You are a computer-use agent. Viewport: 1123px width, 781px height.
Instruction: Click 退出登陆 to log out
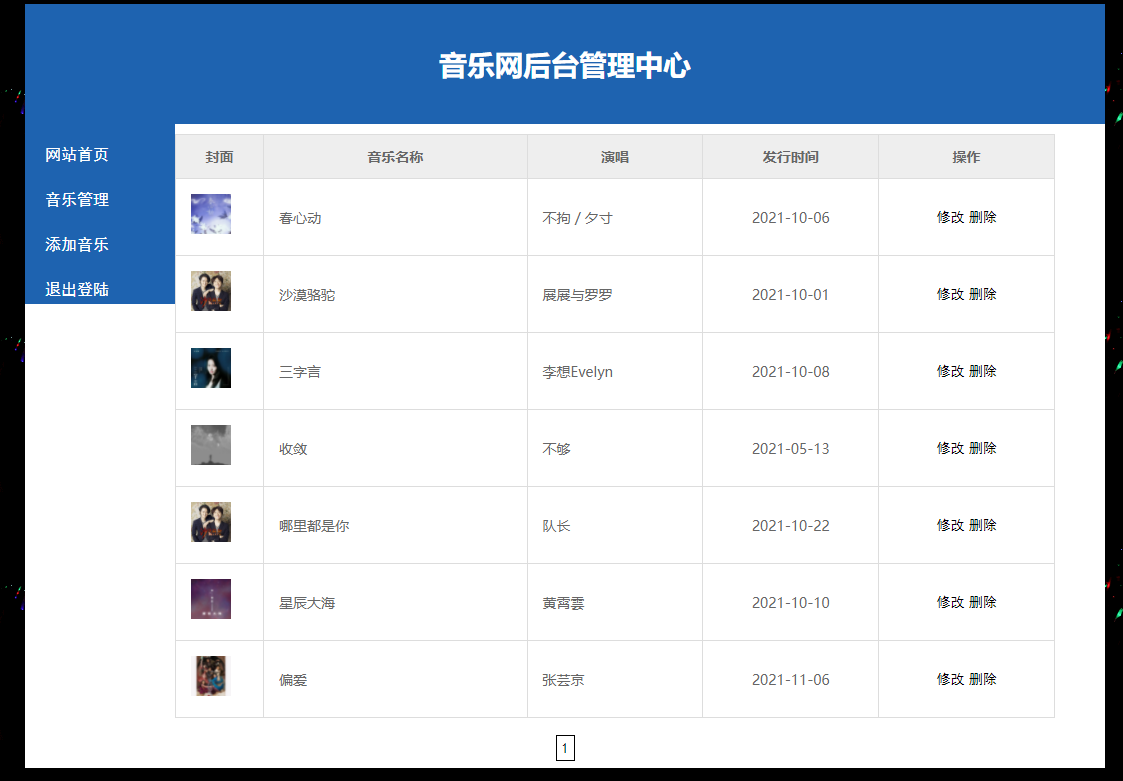(77, 289)
